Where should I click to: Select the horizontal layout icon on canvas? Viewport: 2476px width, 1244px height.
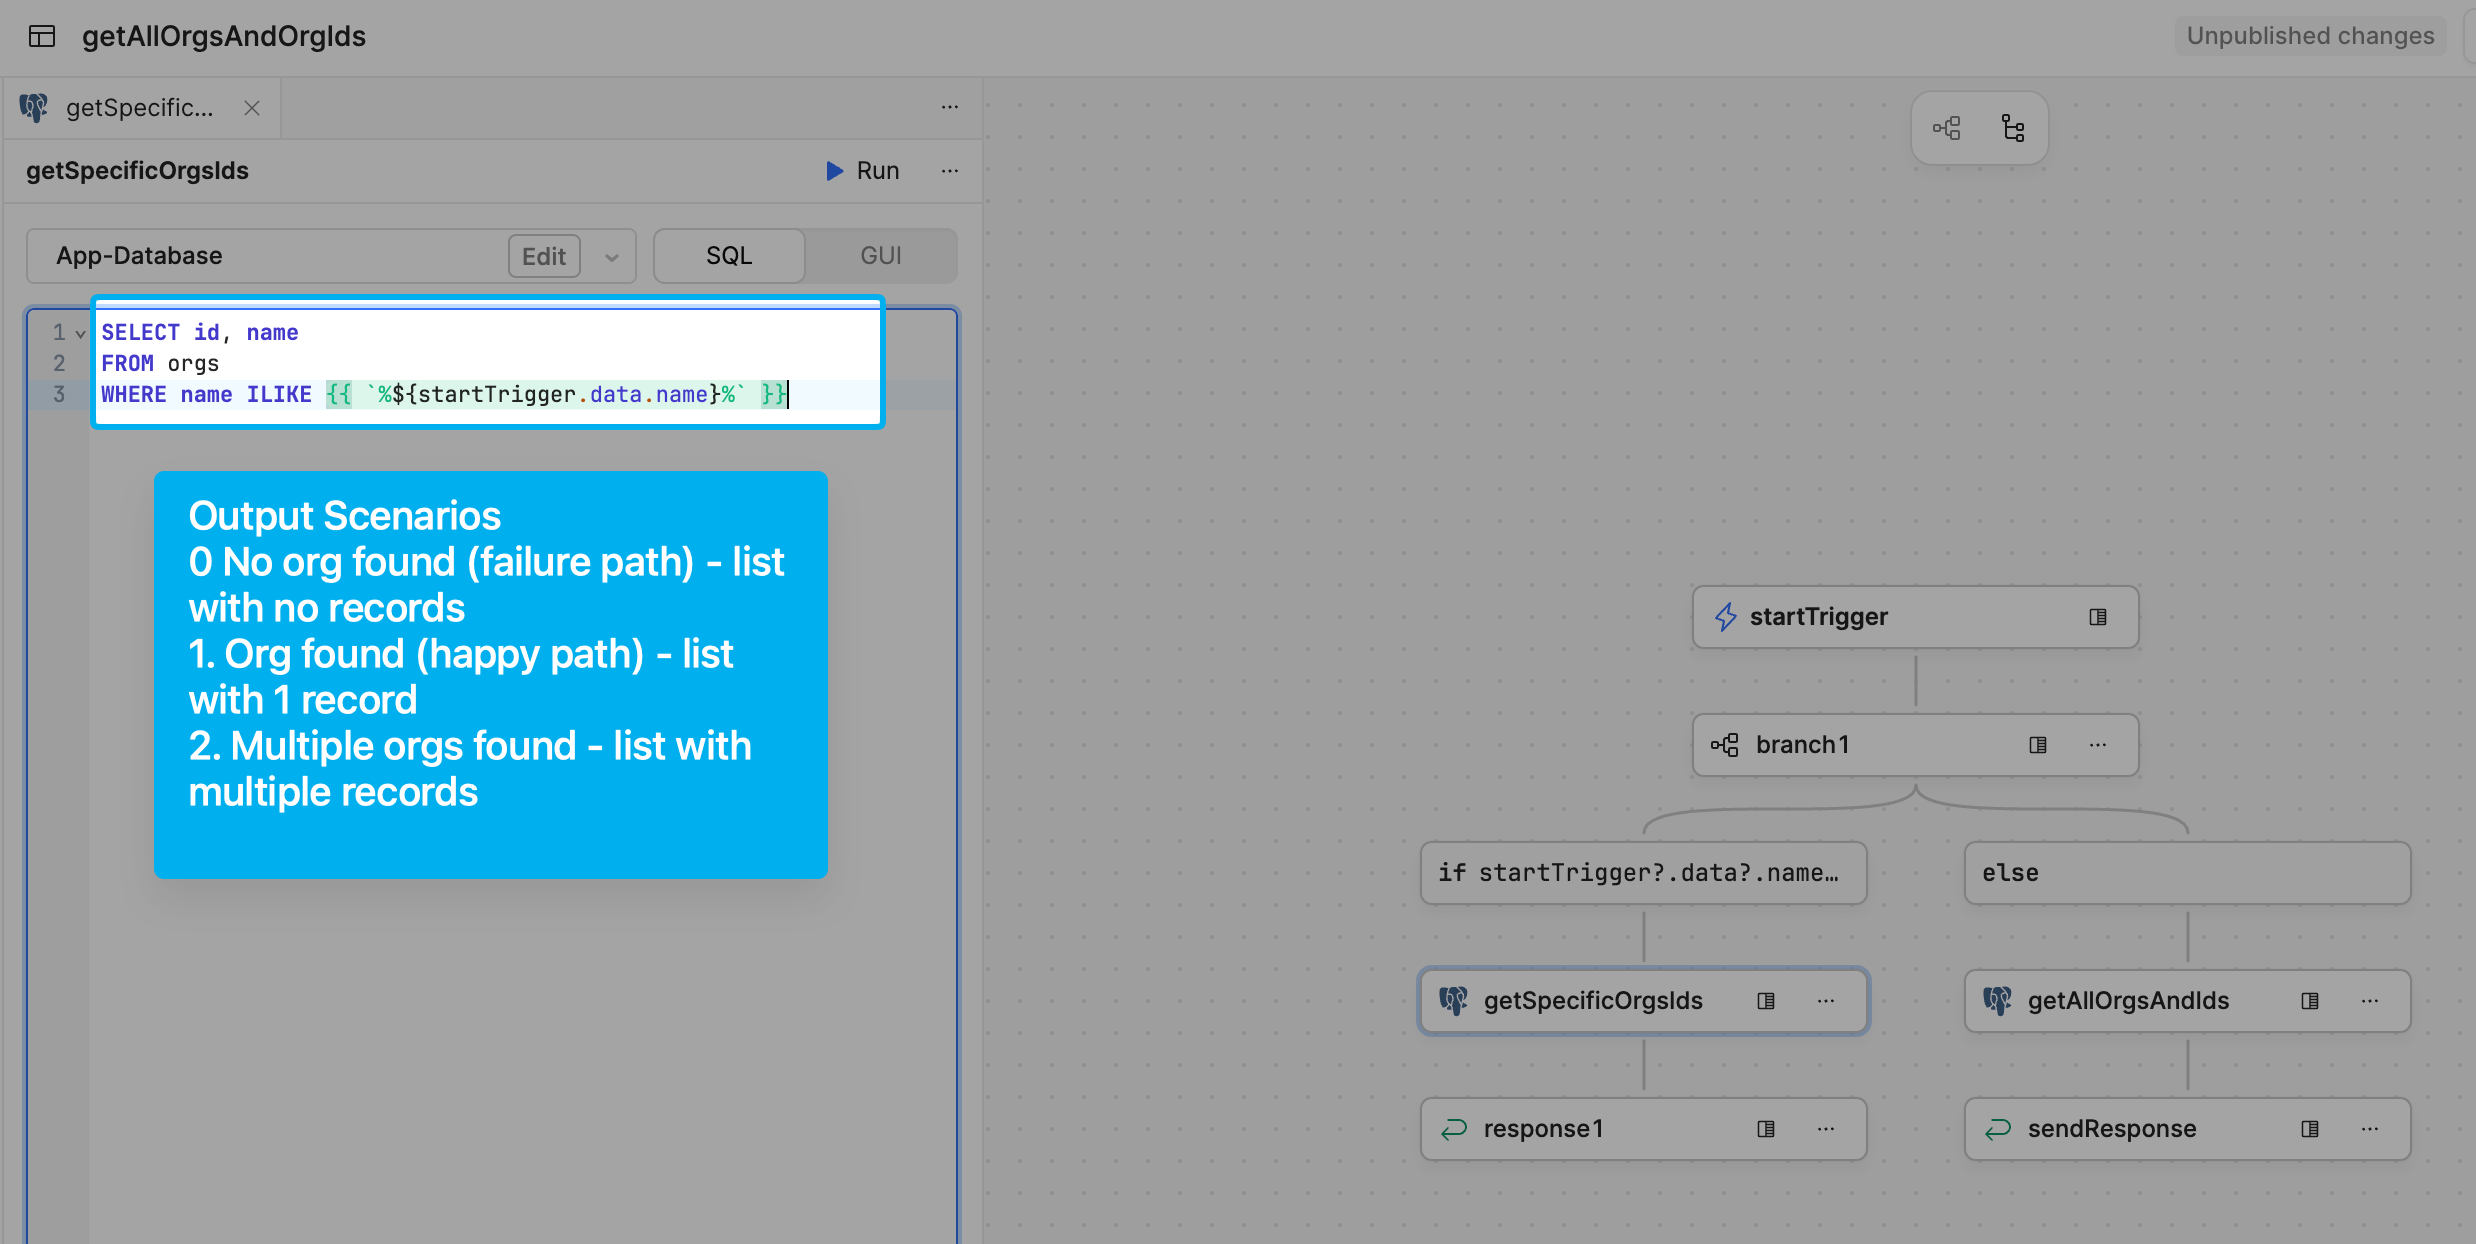pos(1946,128)
